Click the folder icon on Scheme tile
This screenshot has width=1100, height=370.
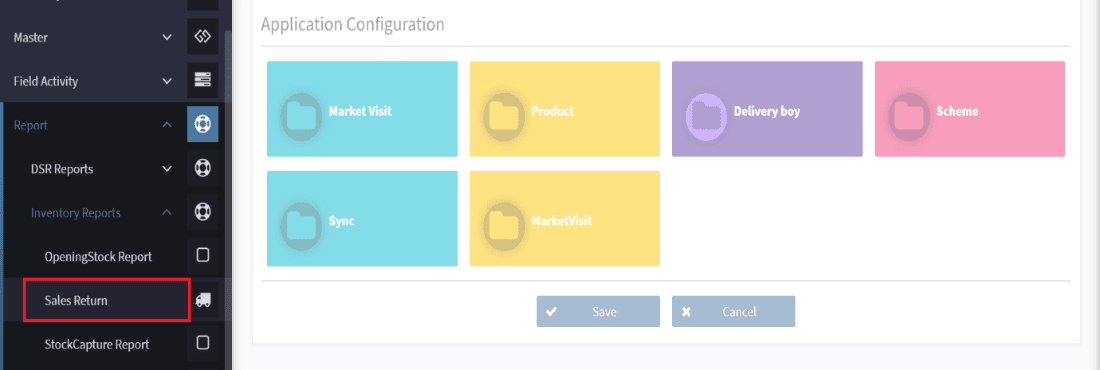[x=909, y=113]
